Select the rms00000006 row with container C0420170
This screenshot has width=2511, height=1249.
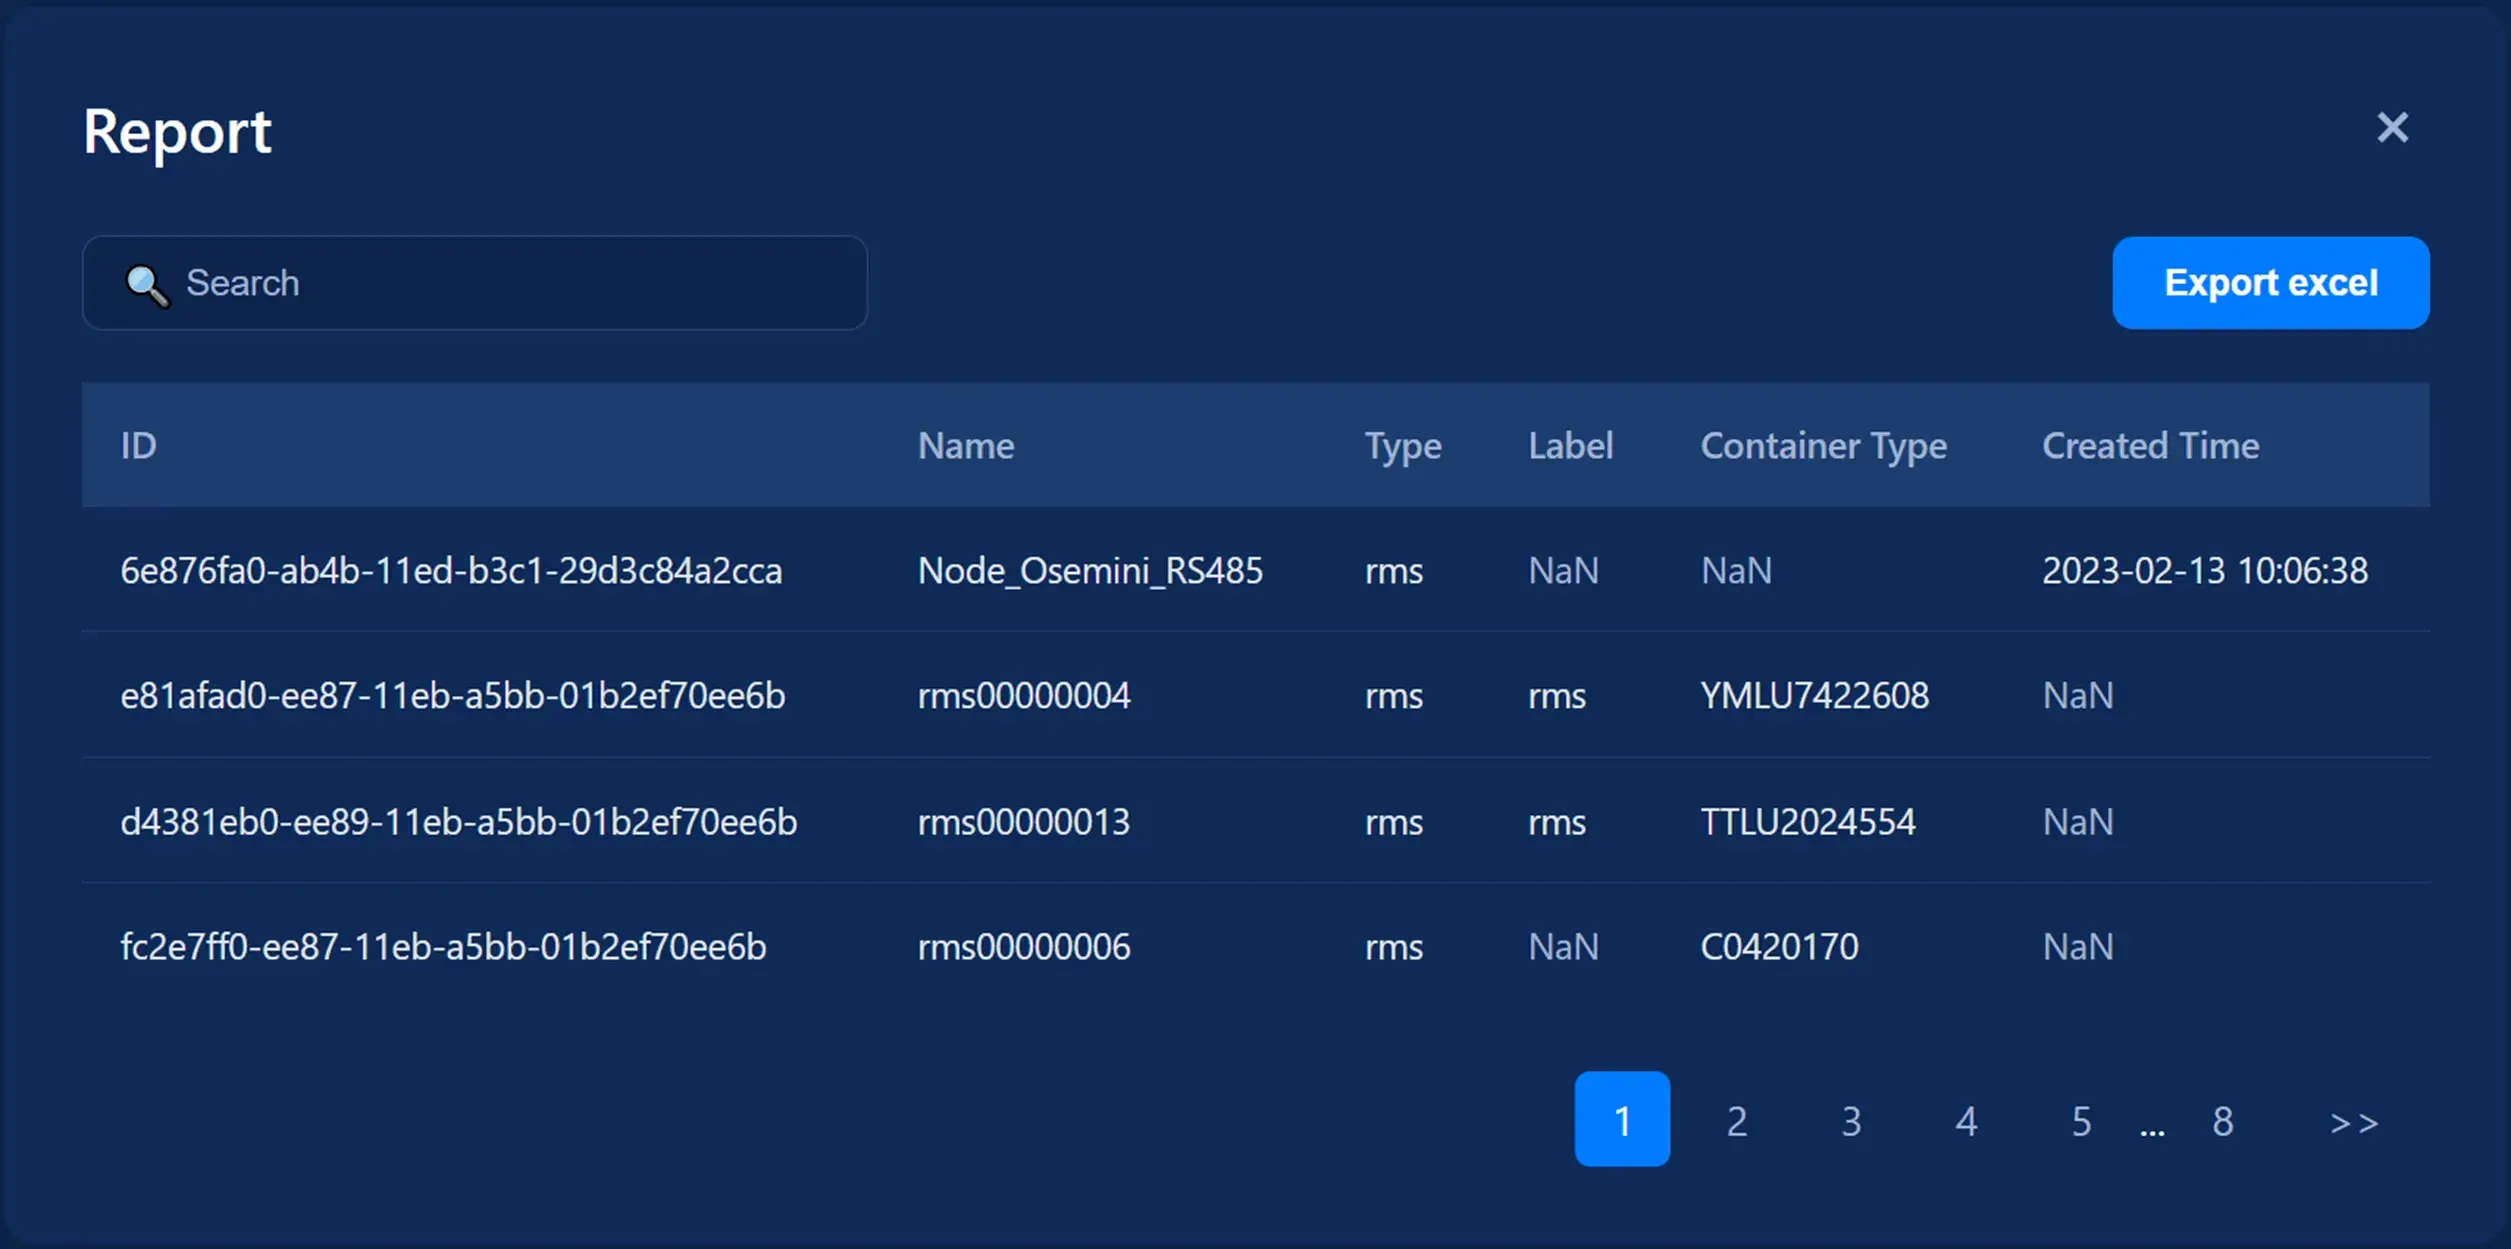click(x=1025, y=947)
